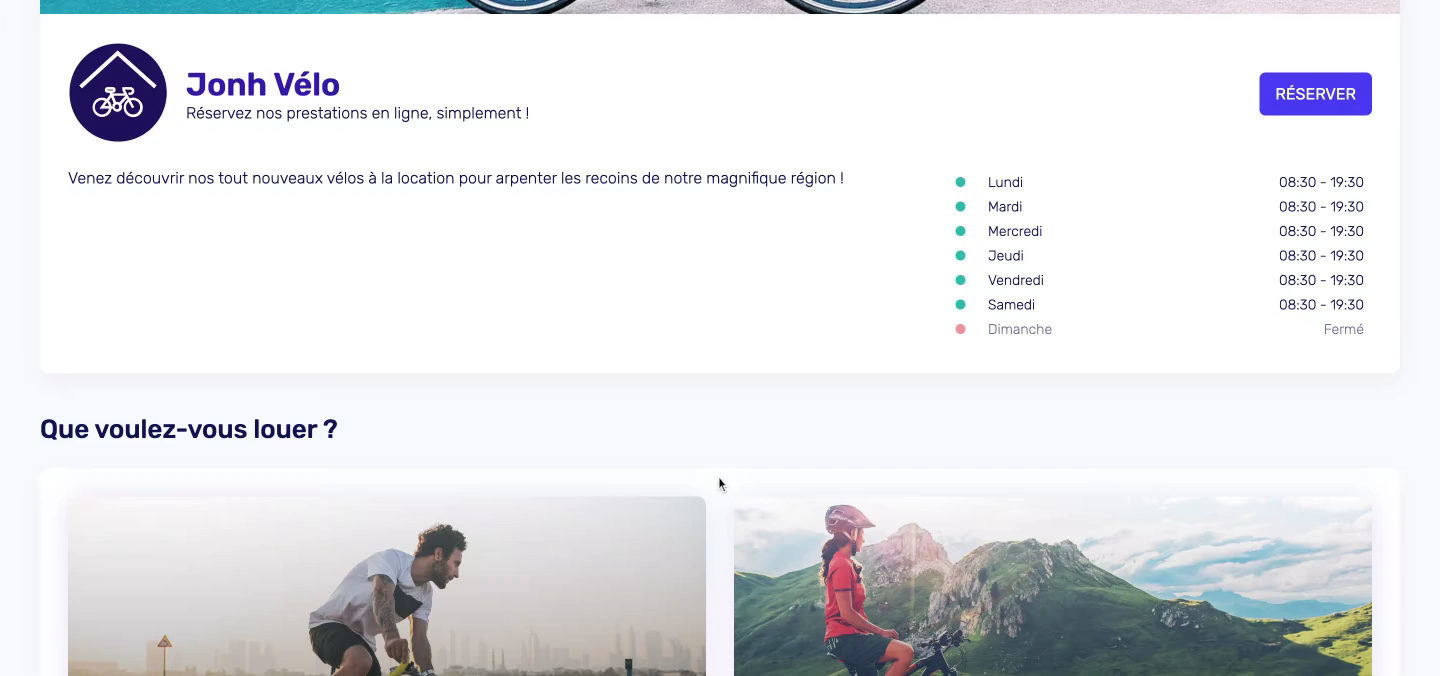Click the Vendredi 08:30 - 19:30 hours
Screen dimensions: 1440x676
1321,280
